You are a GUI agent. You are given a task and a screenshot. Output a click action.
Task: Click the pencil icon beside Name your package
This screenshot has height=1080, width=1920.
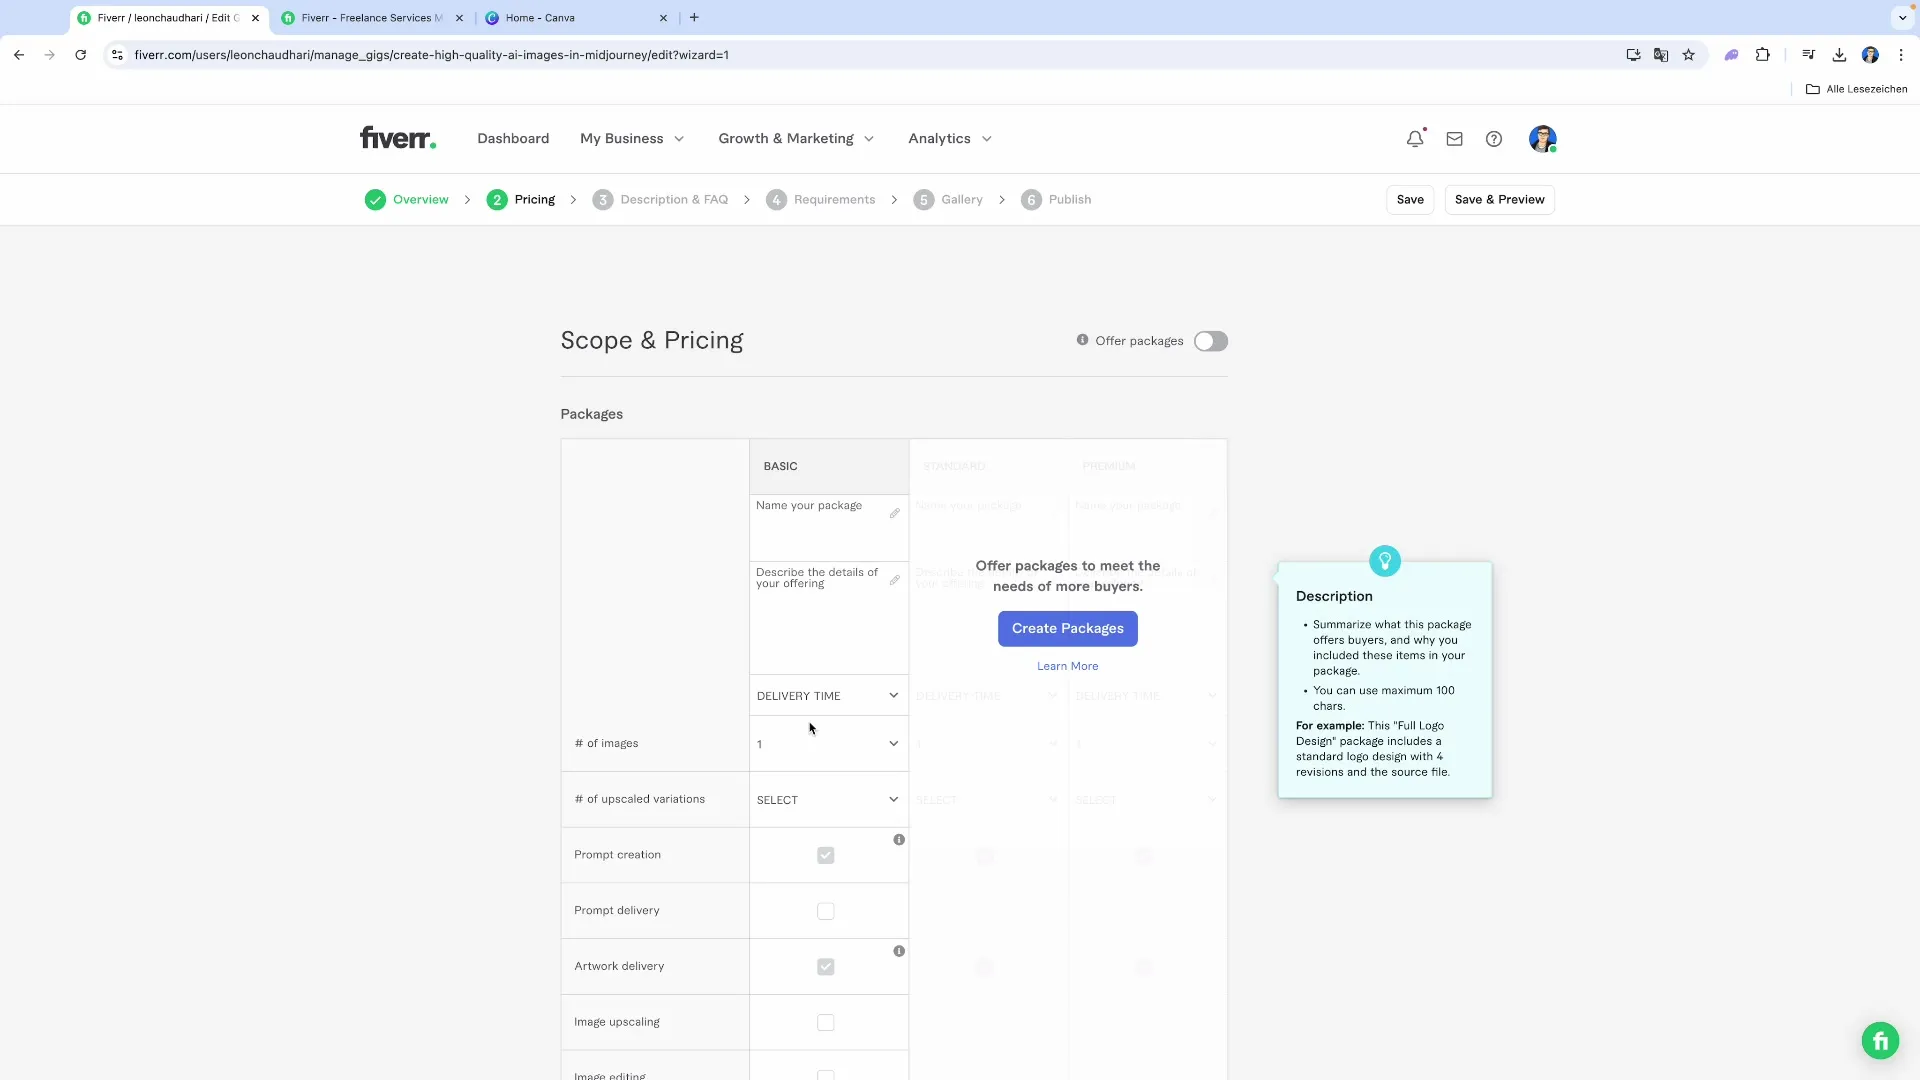pyautogui.click(x=895, y=513)
